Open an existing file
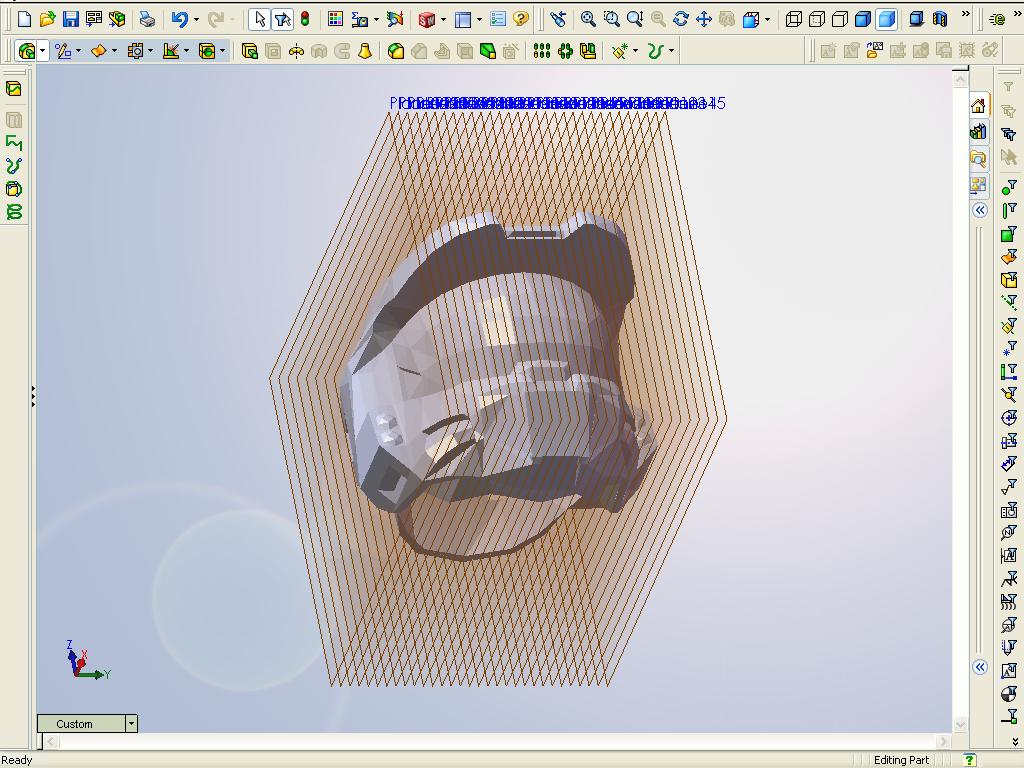Screen dimensions: 1024x768 click(x=47, y=19)
